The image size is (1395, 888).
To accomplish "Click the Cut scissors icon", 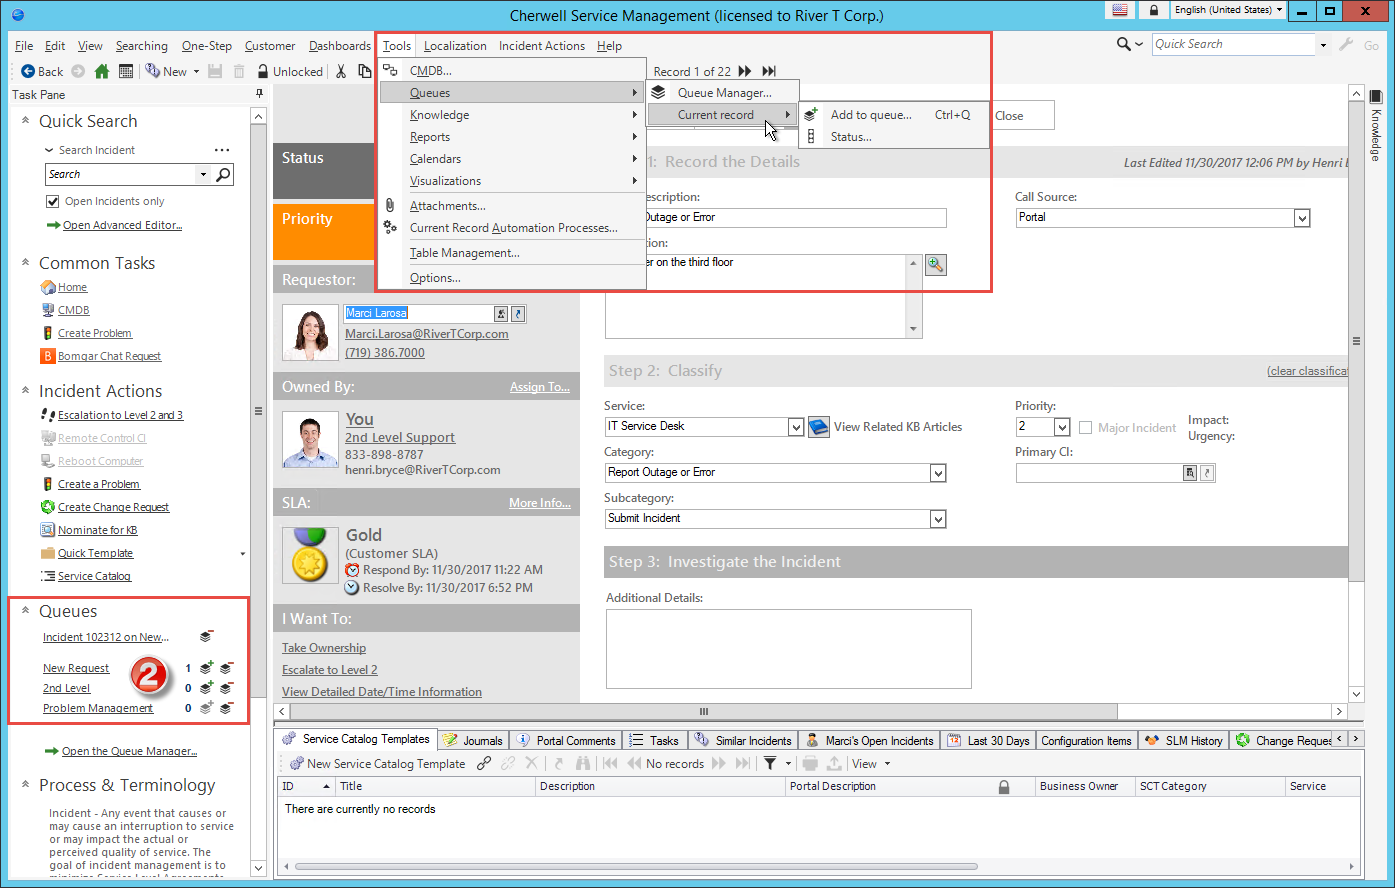I will pyautogui.click(x=341, y=71).
